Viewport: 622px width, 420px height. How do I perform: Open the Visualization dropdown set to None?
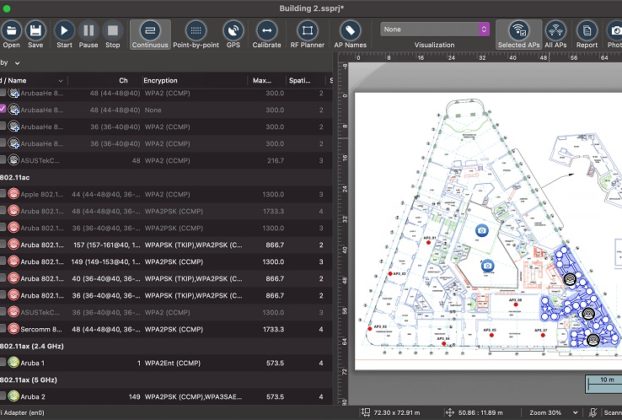(435, 29)
